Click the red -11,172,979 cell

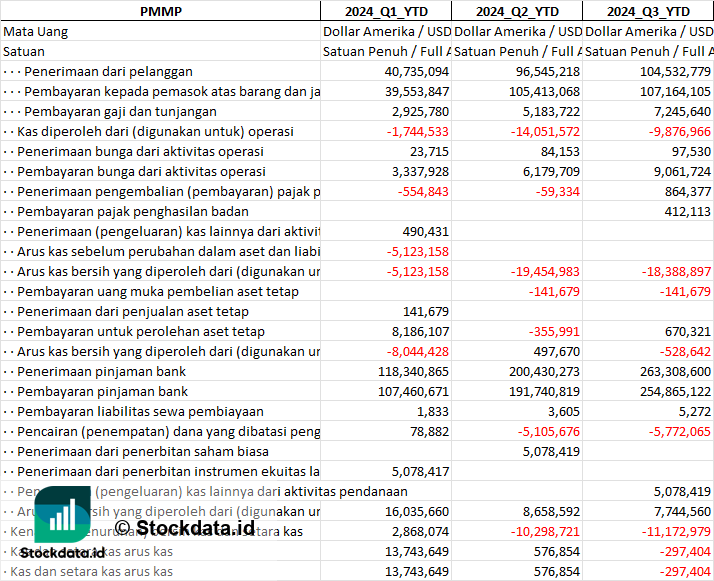[x=648, y=531]
